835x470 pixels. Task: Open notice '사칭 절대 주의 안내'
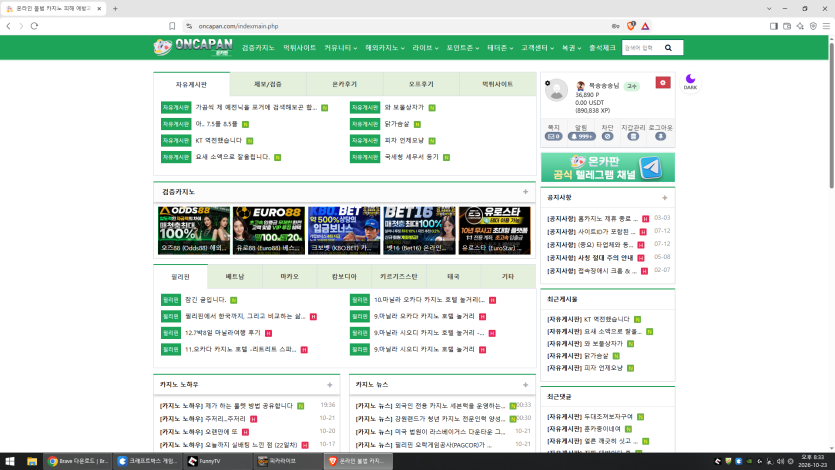click(590, 258)
